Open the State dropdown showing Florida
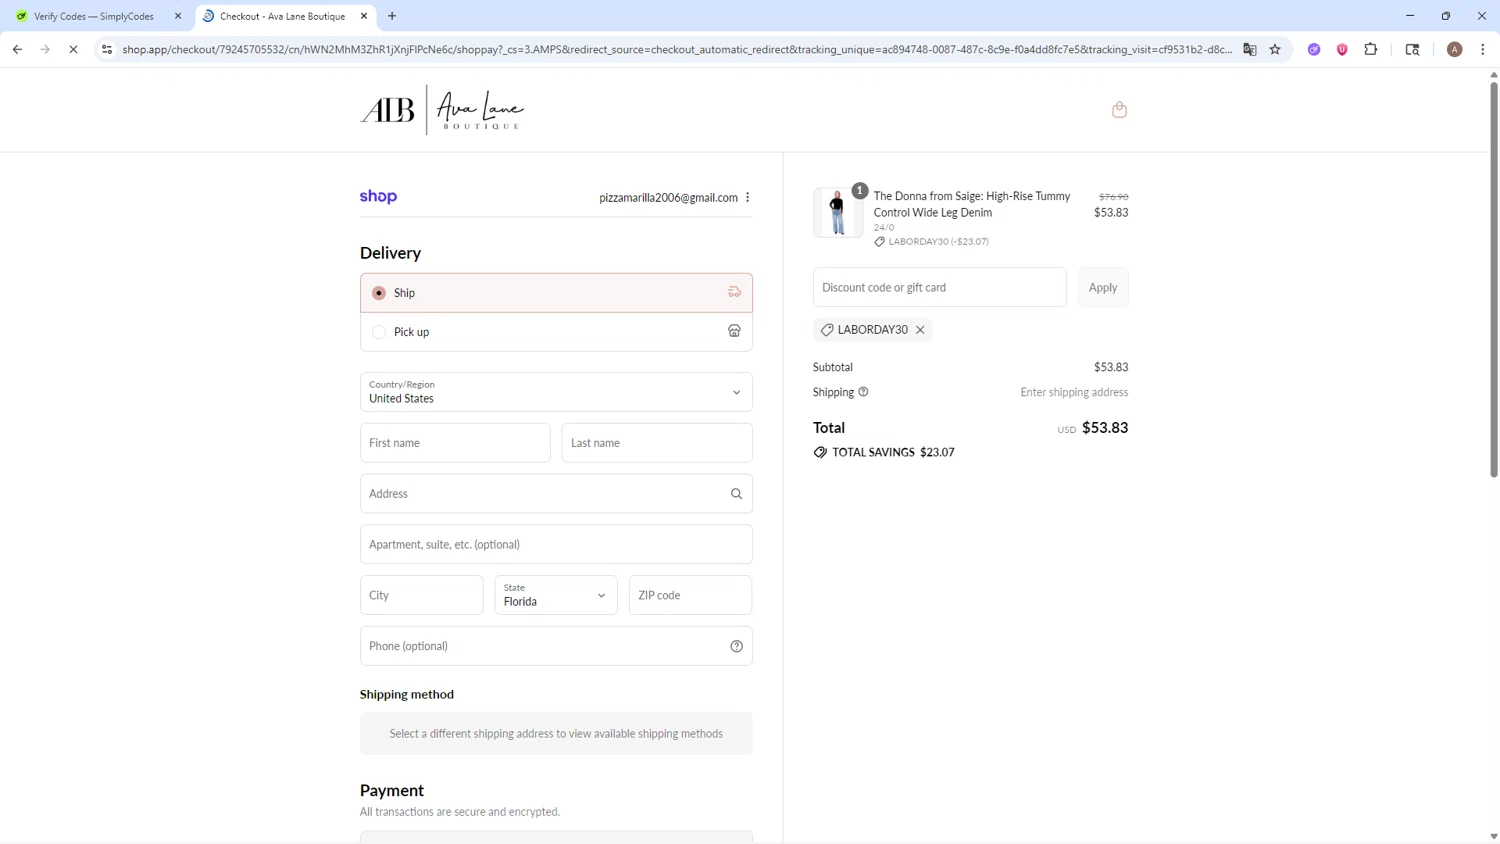The width and height of the screenshot is (1500, 844). pyautogui.click(x=556, y=595)
